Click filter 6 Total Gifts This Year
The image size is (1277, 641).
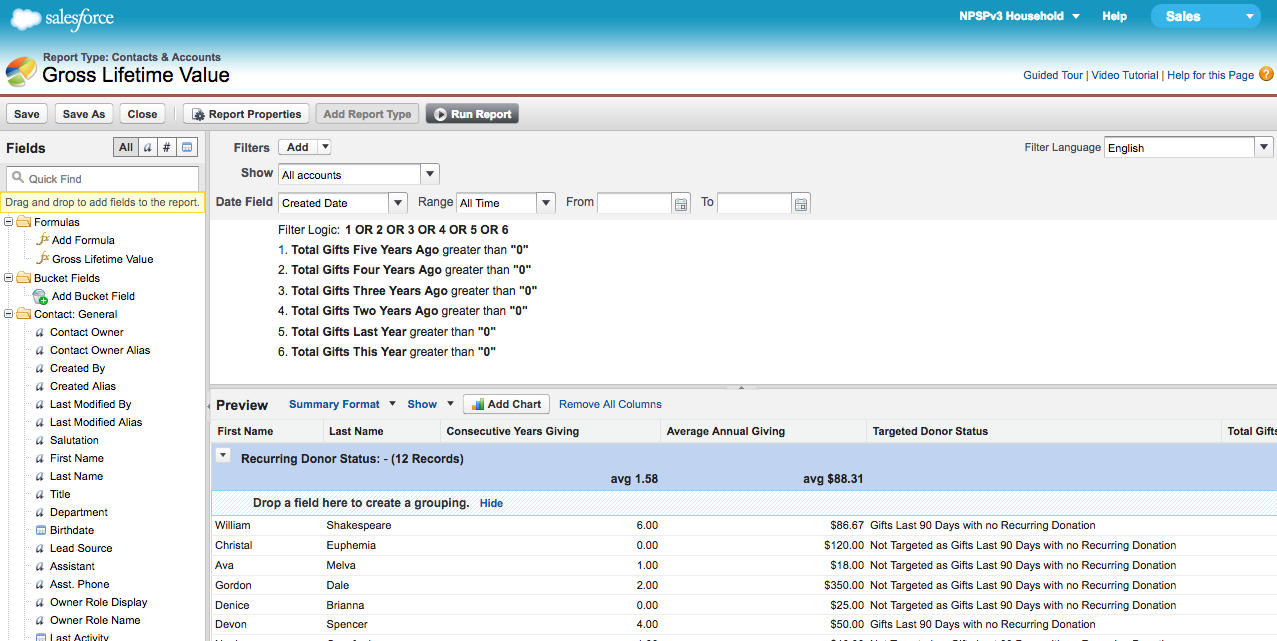pyautogui.click(x=387, y=352)
